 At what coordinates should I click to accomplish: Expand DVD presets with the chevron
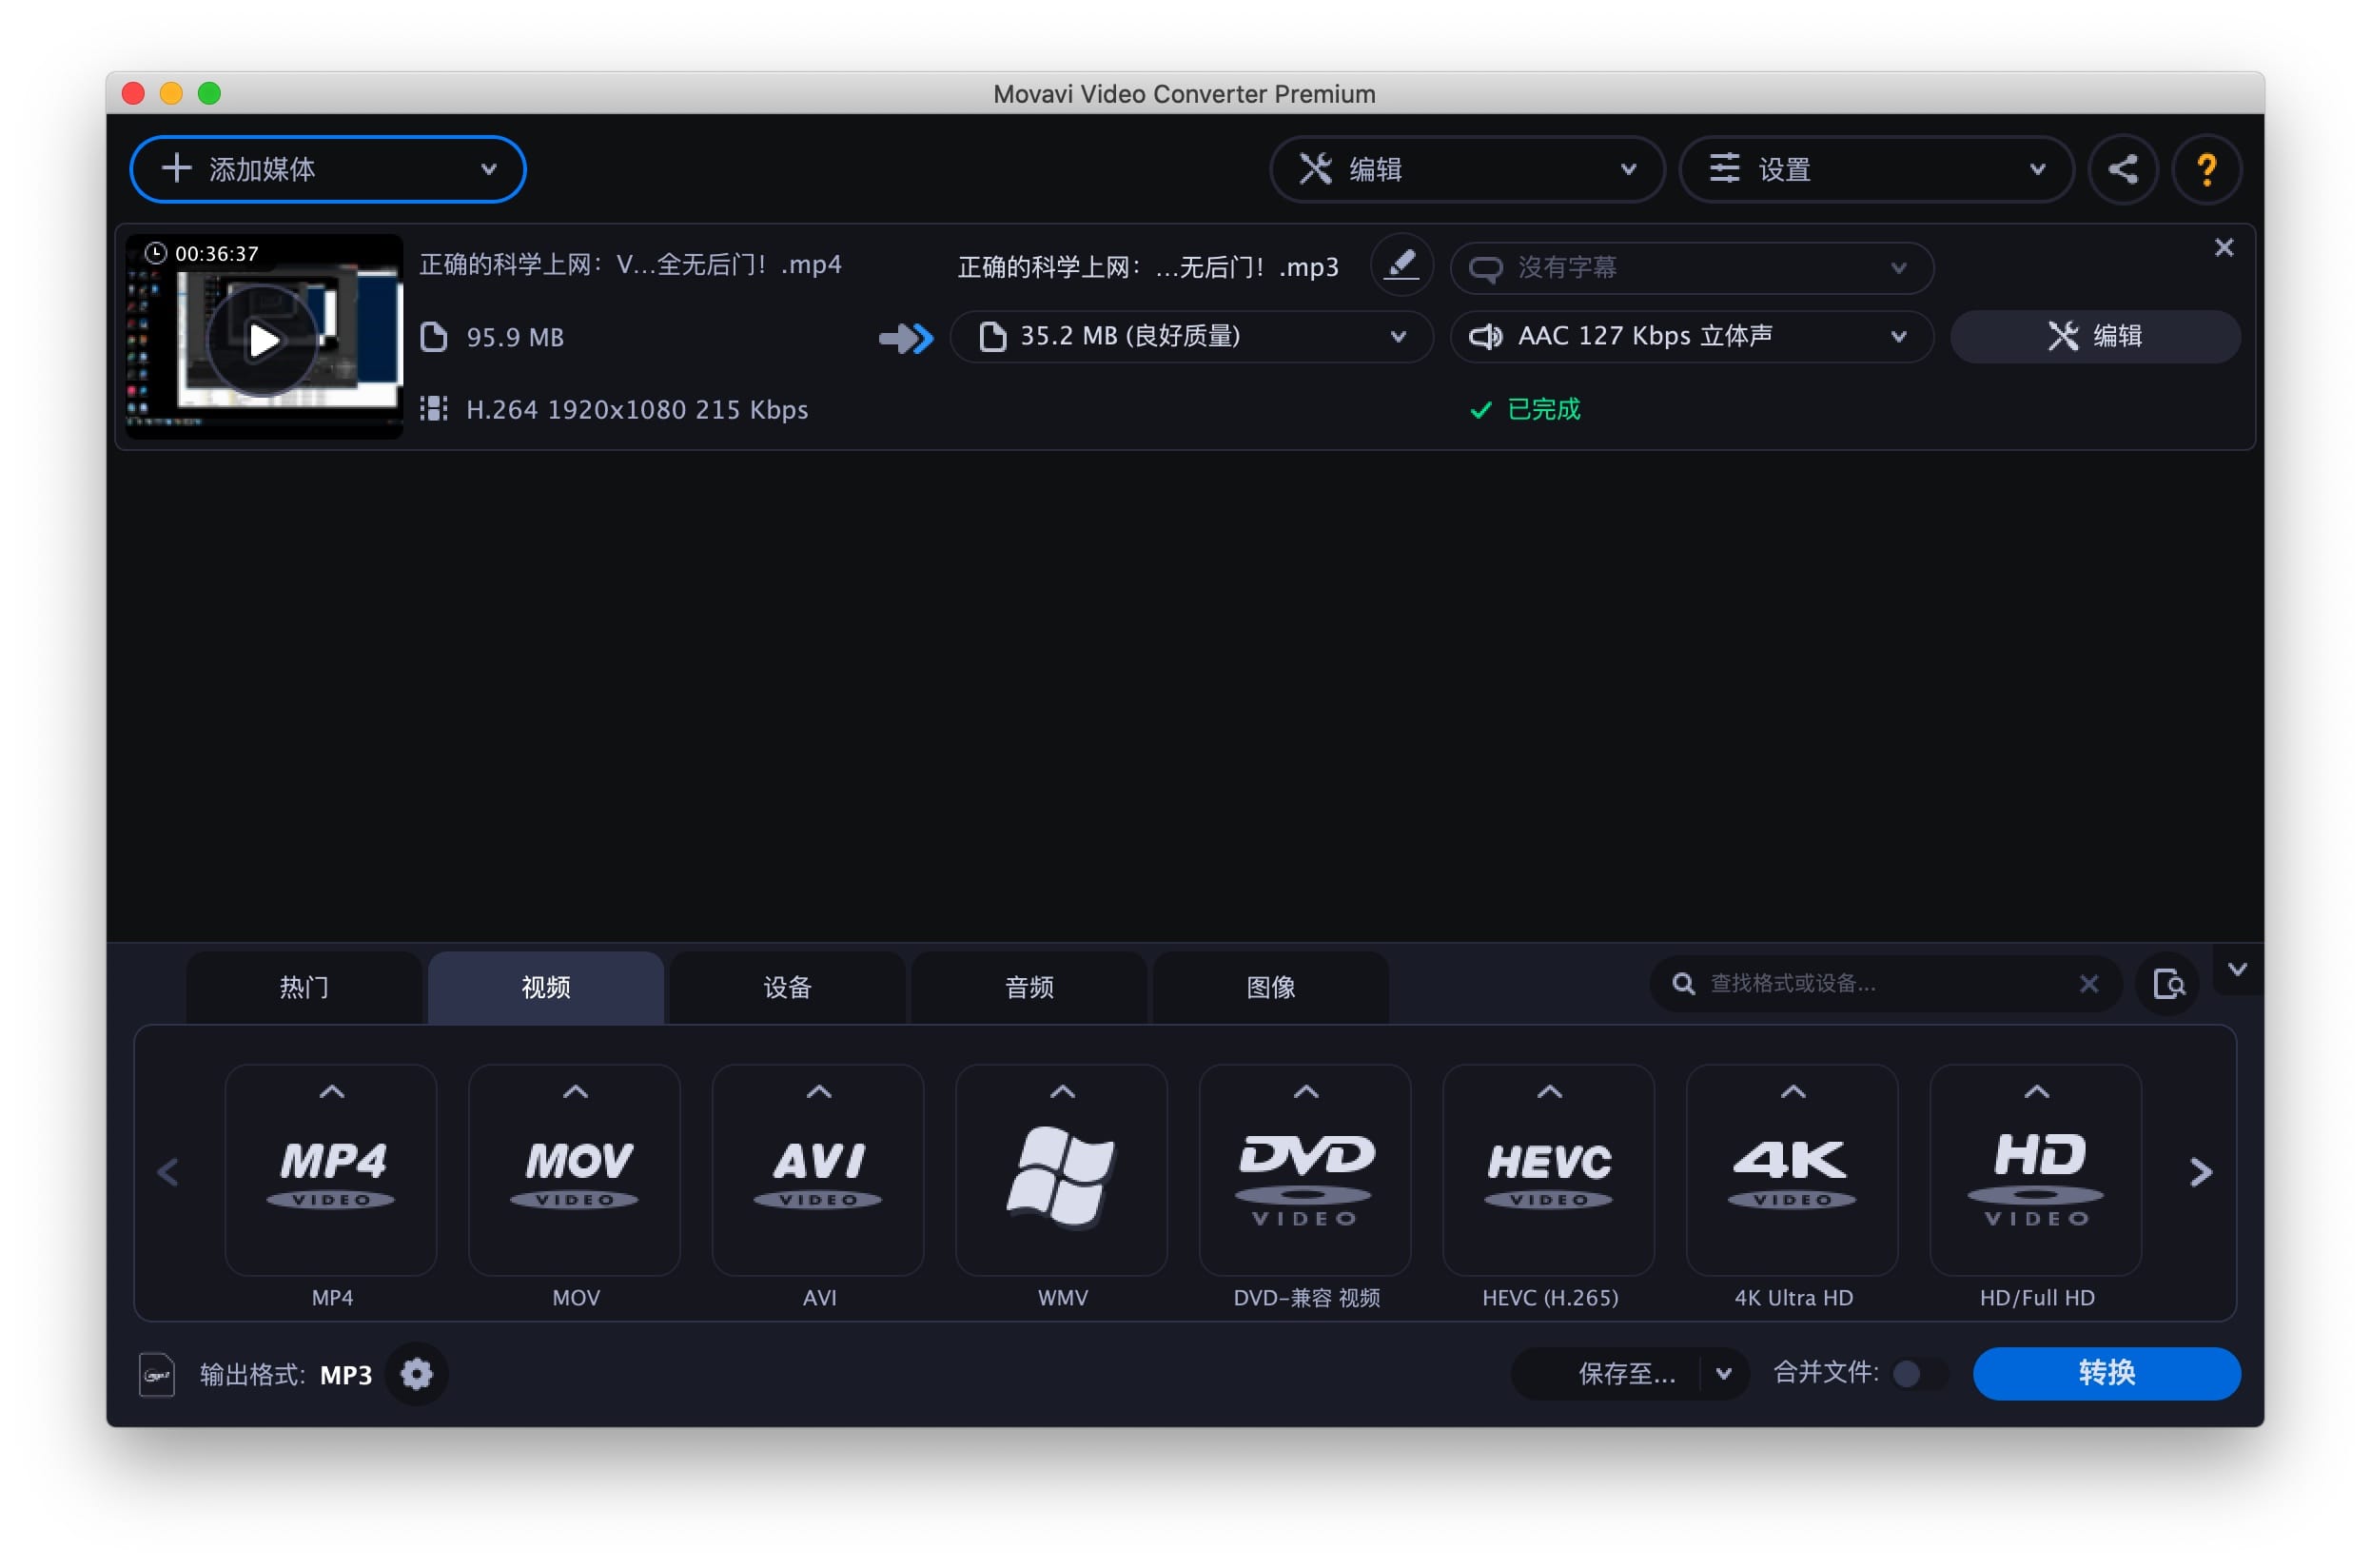pyautogui.click(x=1306, y=1092)
